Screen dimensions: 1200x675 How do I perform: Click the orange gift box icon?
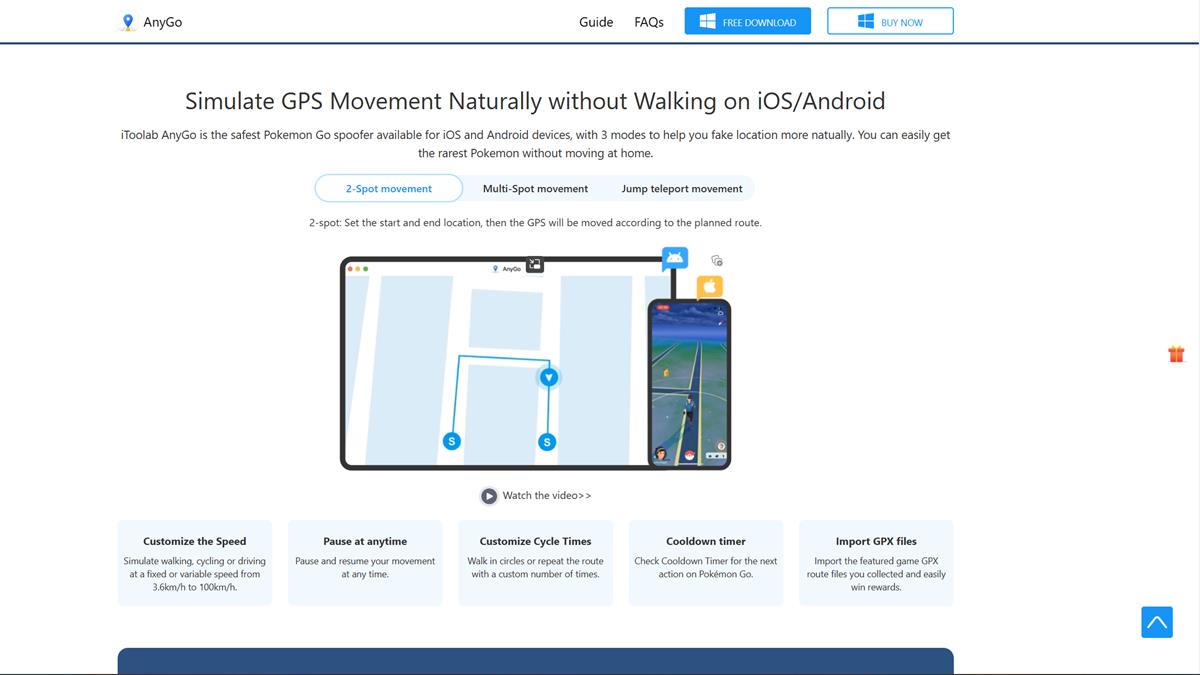pyautogui.click(x=1176, y=354)
